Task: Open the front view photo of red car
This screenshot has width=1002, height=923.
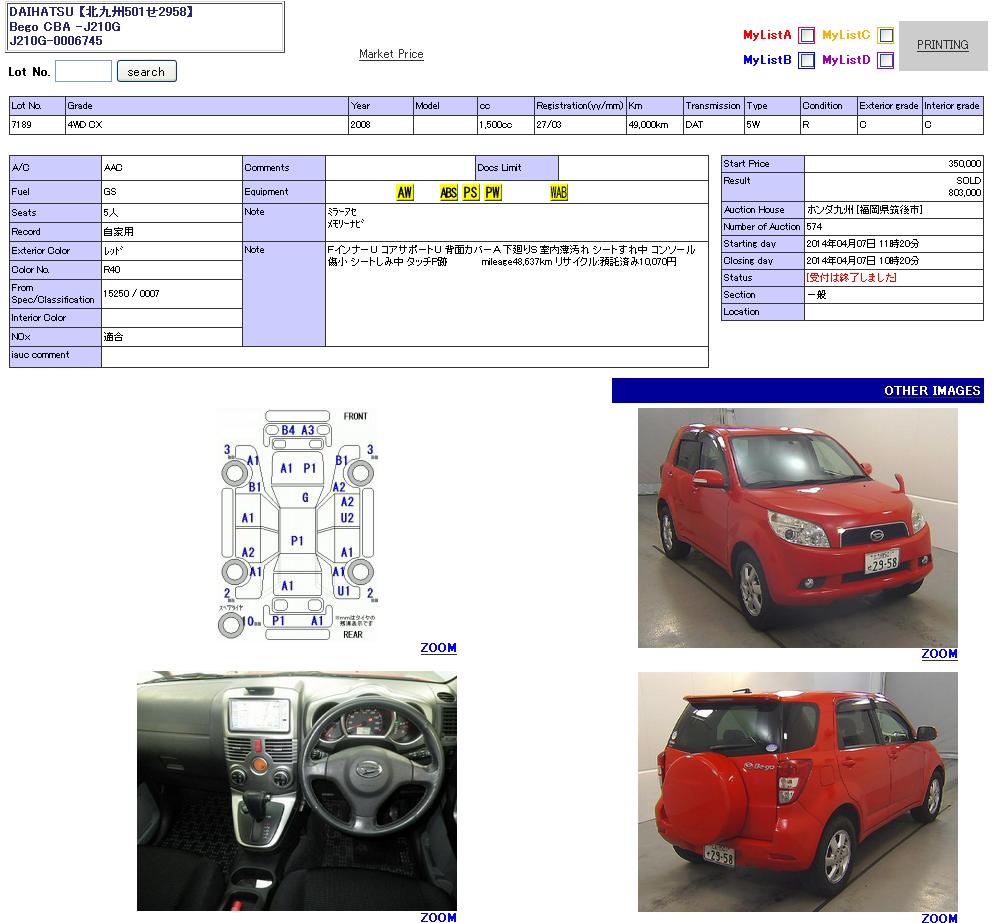Action: [x=797, y=527]
